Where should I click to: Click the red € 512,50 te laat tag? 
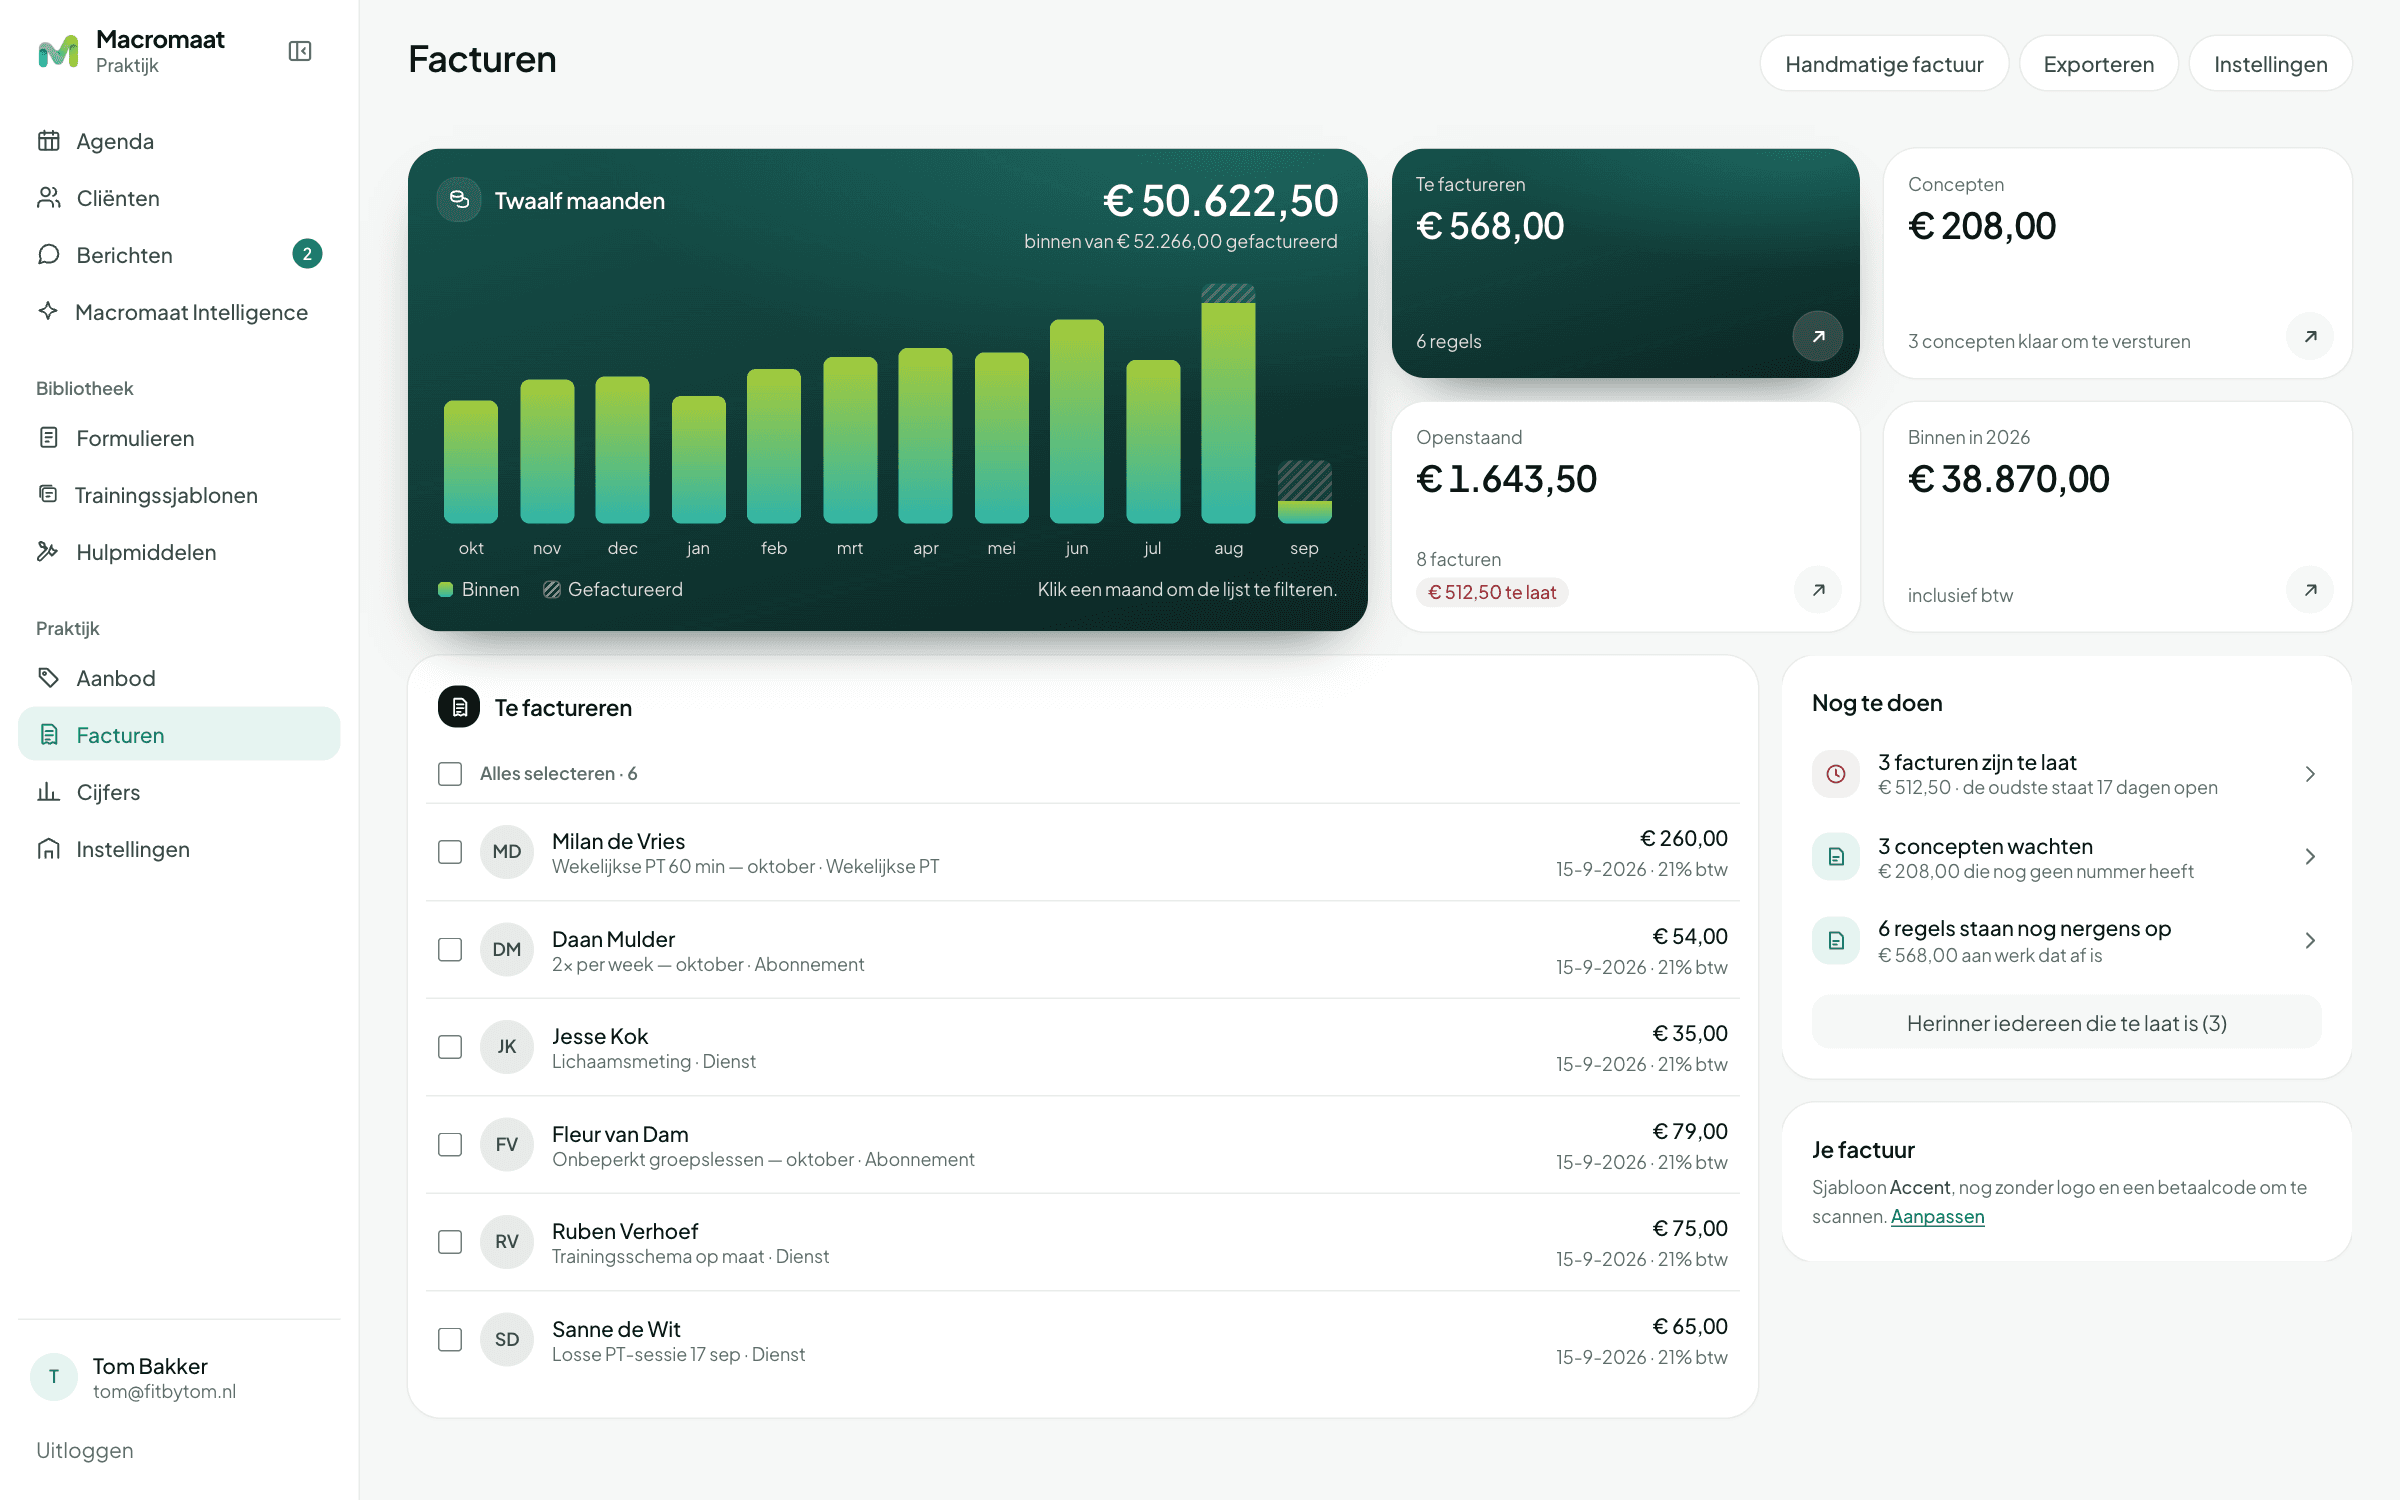pos(1492,592)
